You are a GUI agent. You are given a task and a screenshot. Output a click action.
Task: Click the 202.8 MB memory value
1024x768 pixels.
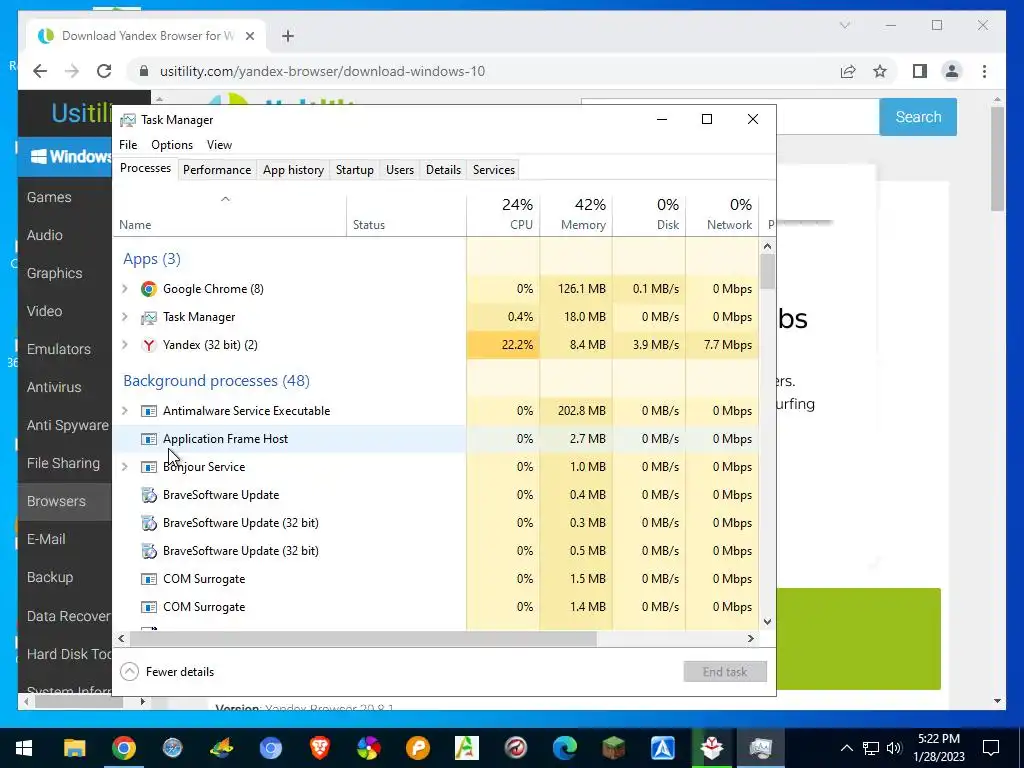click(x=581, y=411)
